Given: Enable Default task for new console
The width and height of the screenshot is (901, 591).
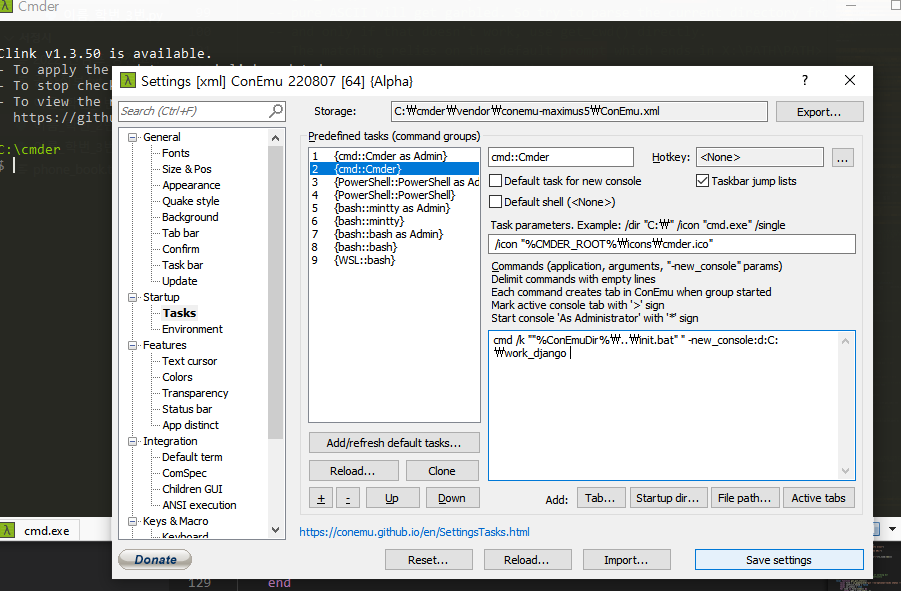Looking at the screenshot, I should (495, 181).
